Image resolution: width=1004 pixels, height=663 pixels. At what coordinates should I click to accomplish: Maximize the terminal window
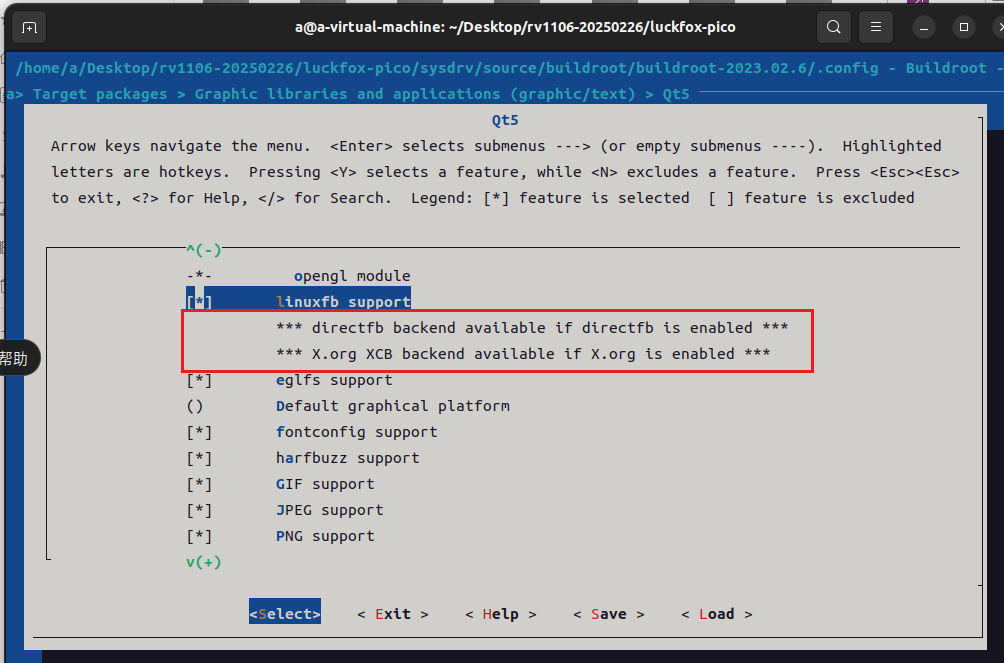tap(964, 28)
